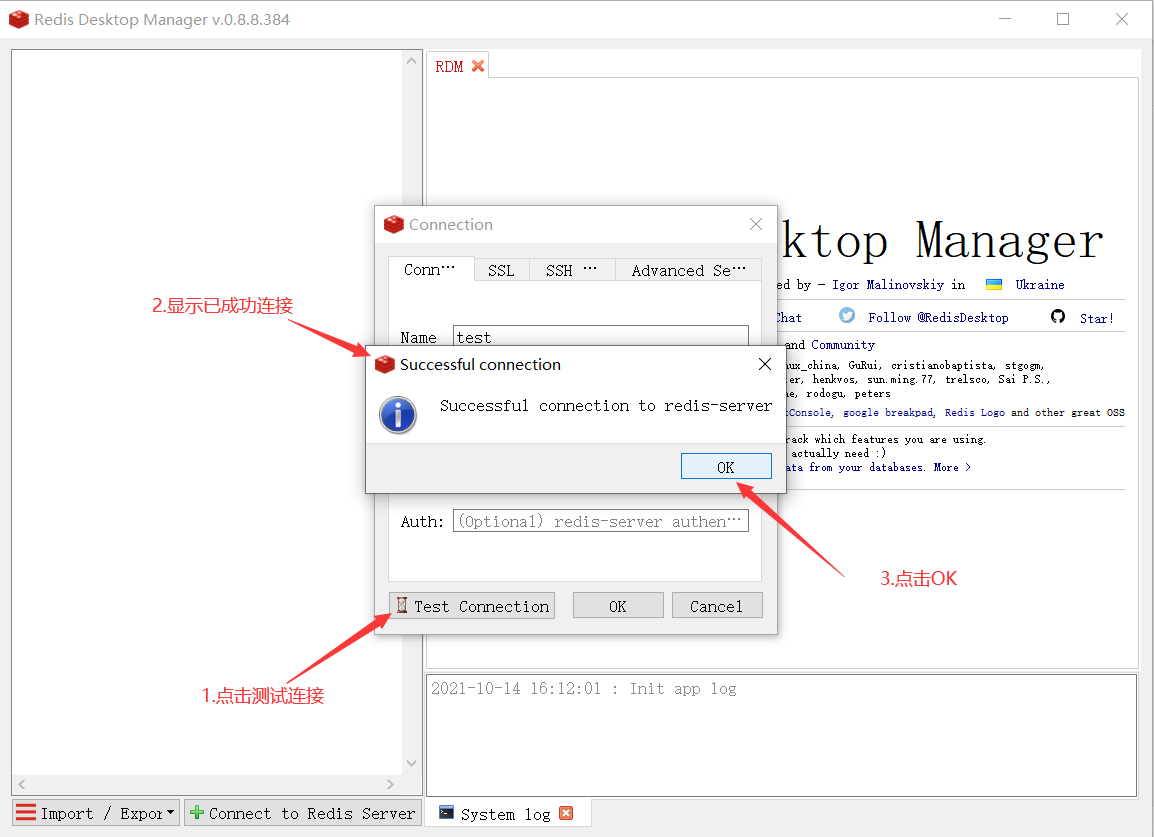Switch to the SSH tab
Viewport: 1154px width, 837px height.
tap(571, 270)
